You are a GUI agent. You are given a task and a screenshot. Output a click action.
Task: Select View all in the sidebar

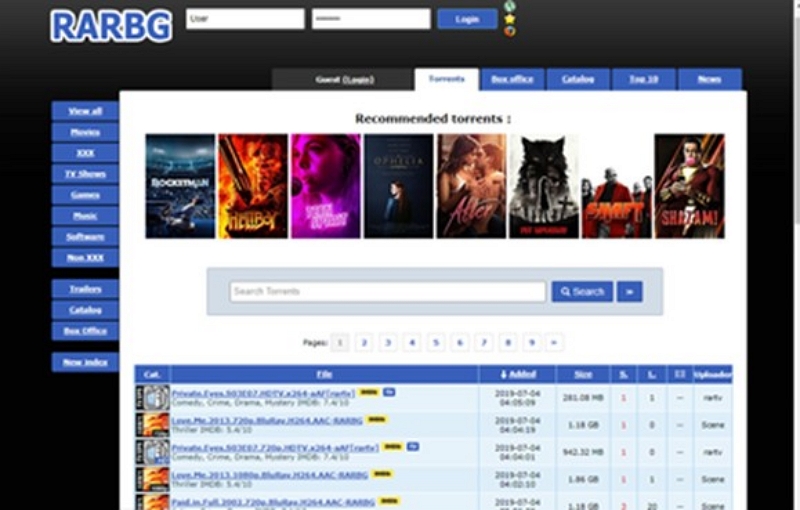point(85,111)
